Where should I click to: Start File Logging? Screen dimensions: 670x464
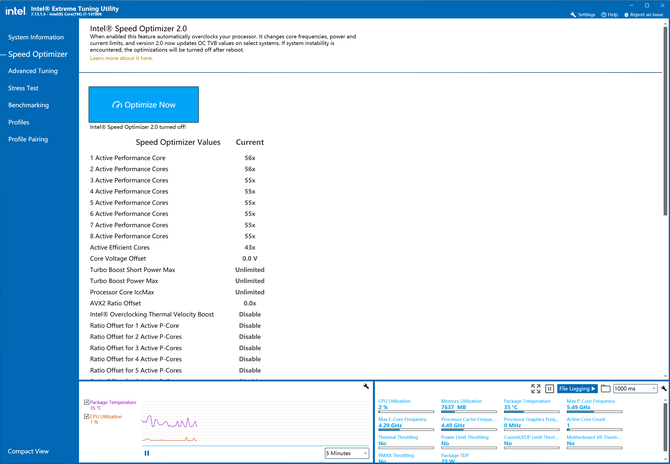pyautogui.click(x=577, y=388)
